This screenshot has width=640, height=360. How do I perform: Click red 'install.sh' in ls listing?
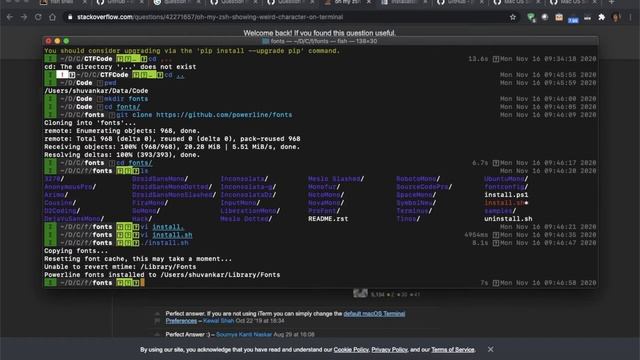pos(504,203)
